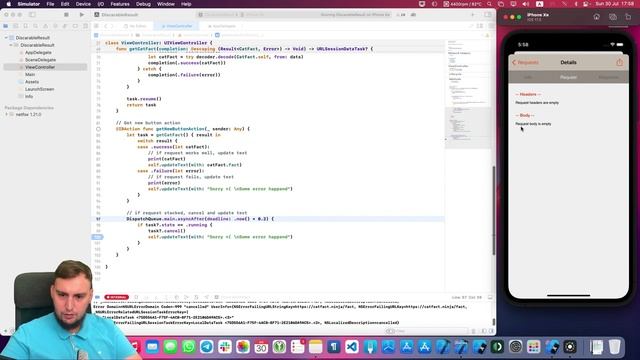Go back in editor history
The image size is (640, 360).
(105, 26)
